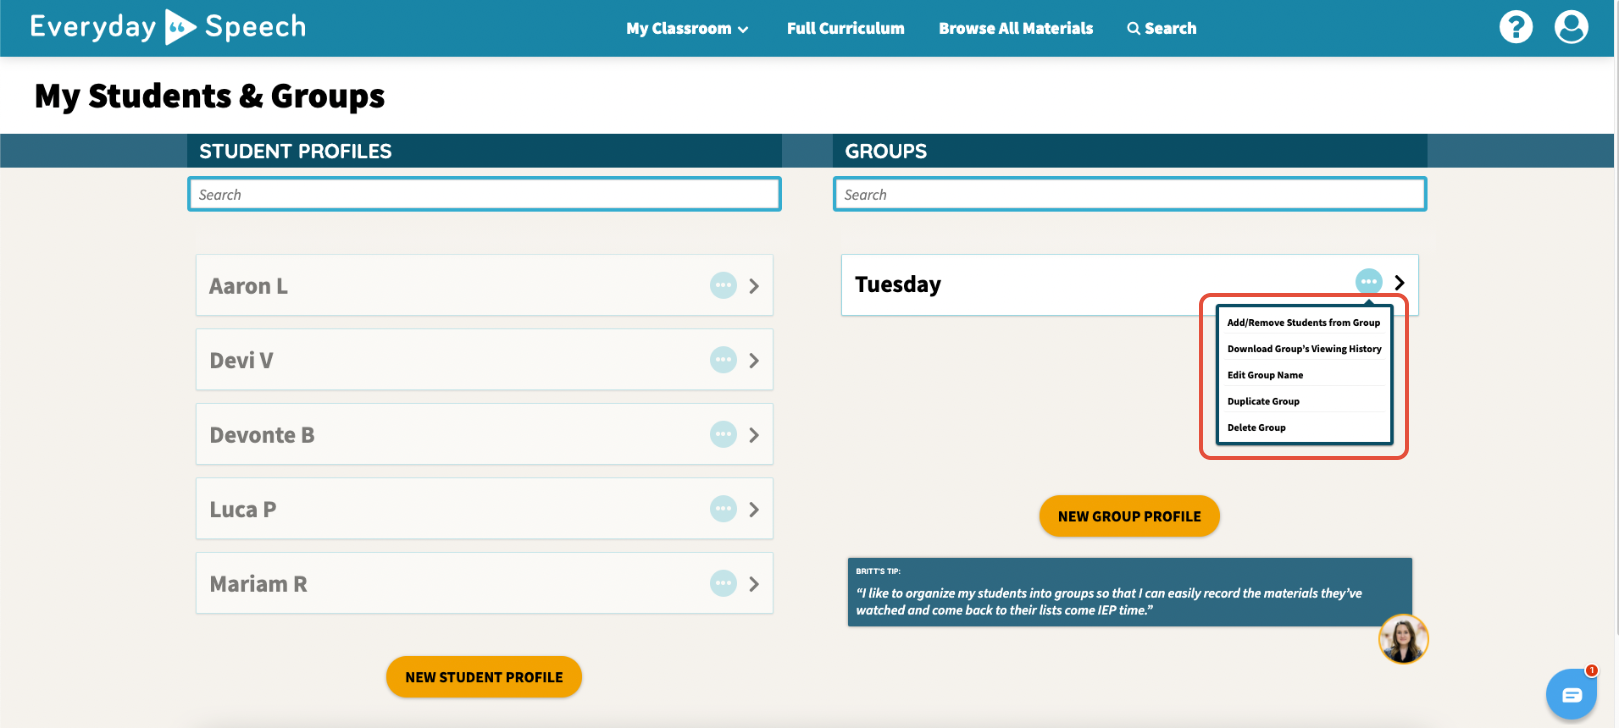Open options menu for Devonte B

(x=723, y=434)
